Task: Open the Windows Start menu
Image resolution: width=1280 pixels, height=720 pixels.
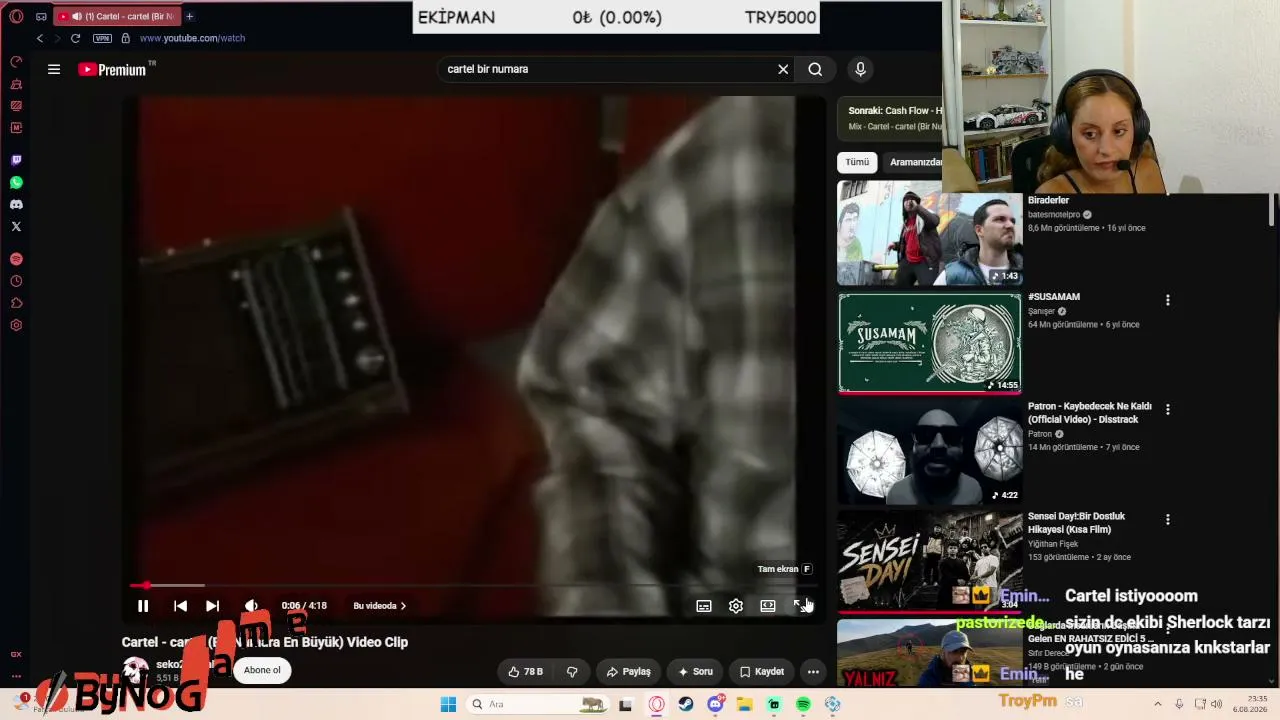Action: pos(448,704)
